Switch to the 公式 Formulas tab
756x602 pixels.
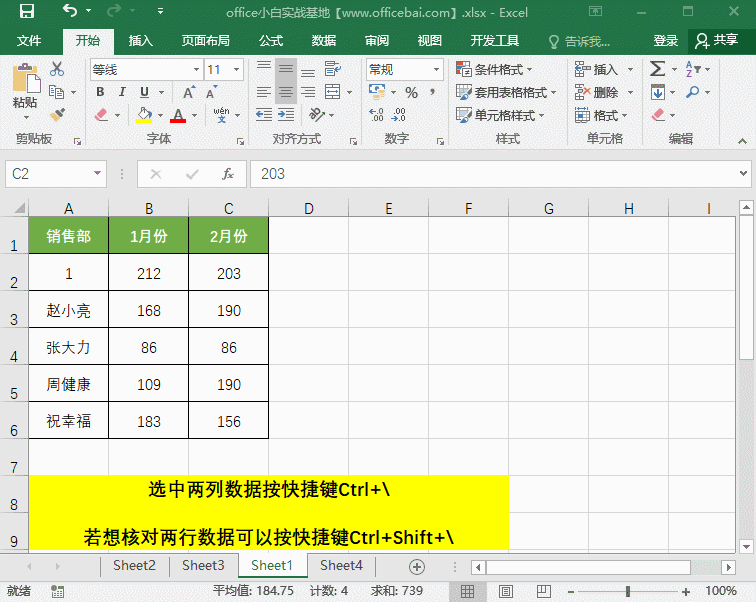pos(271,41)
